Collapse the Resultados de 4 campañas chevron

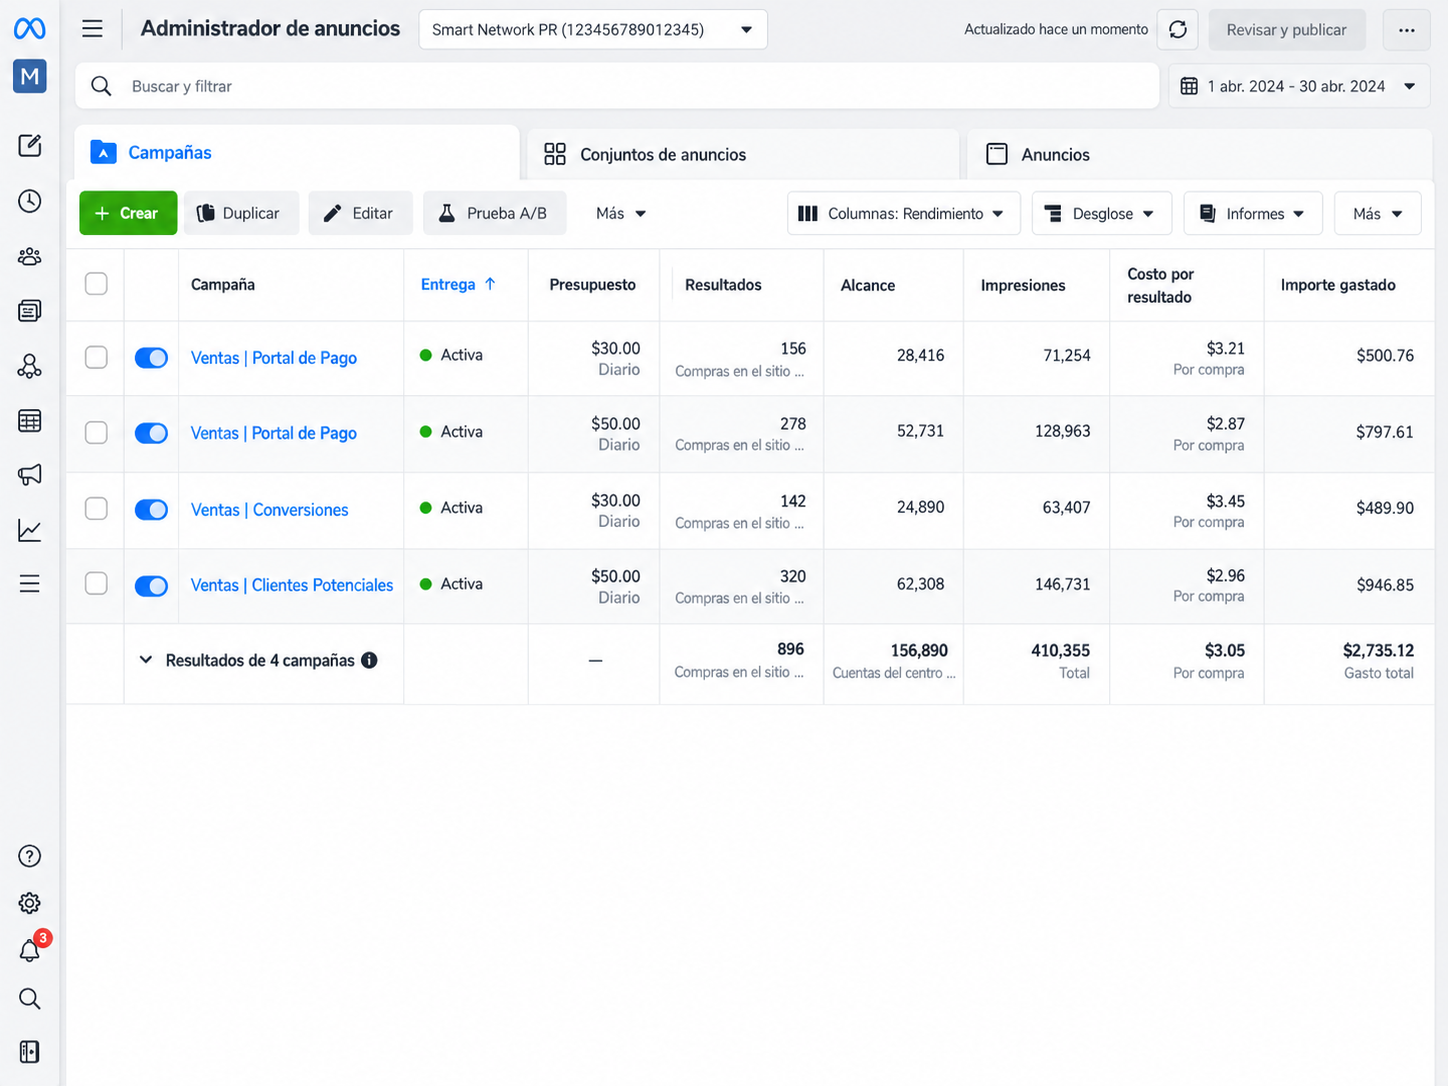click(146, 660)
